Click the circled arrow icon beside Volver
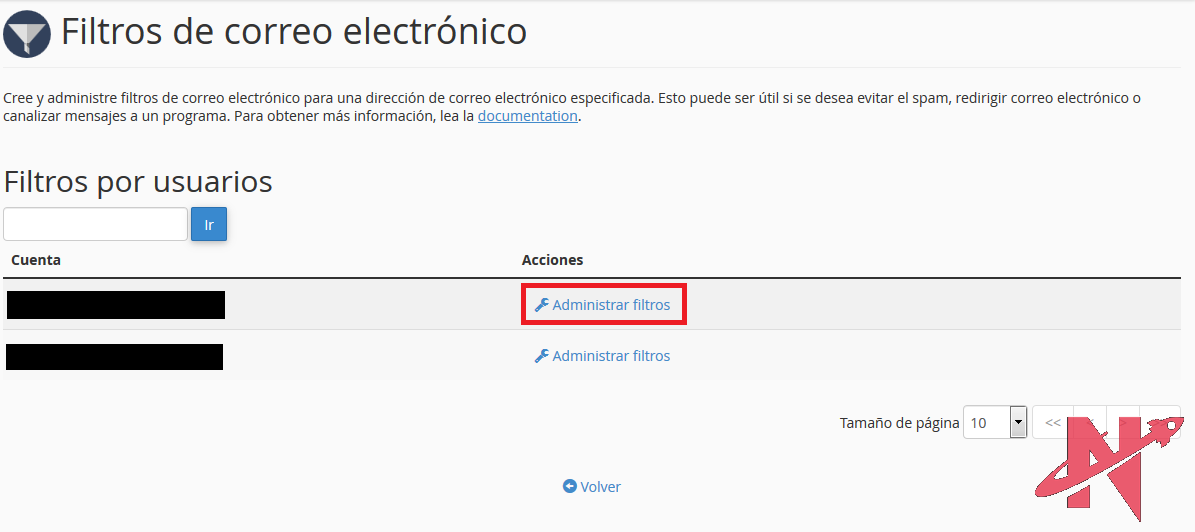 click(x=570, y=487)
